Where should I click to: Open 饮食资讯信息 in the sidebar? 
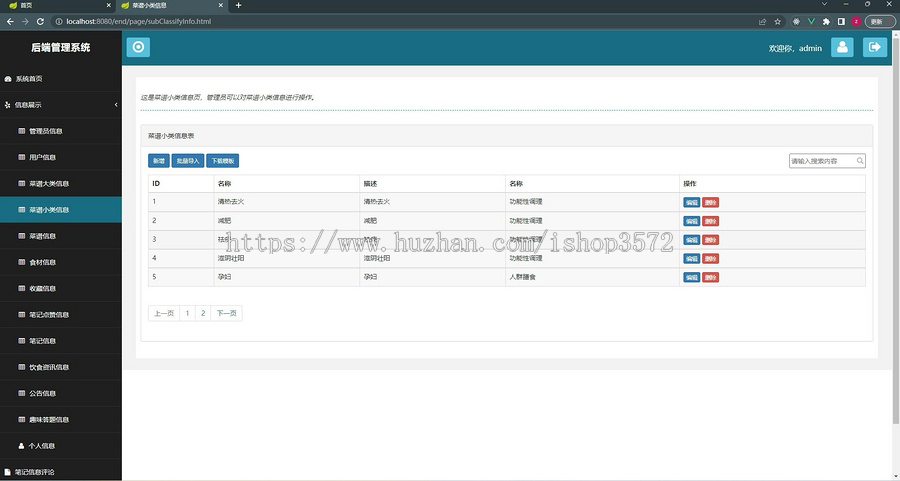(x=60, y=367)
